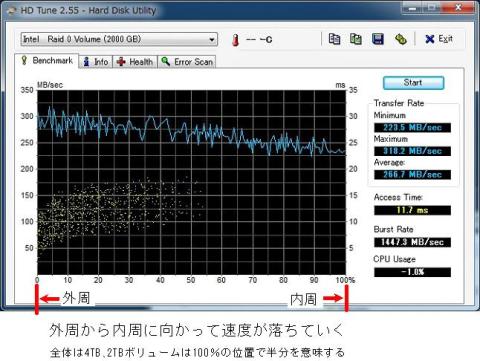Click the HD Tune title bar icon
Viewport: 480px width, 361px height.
[11, 11]
